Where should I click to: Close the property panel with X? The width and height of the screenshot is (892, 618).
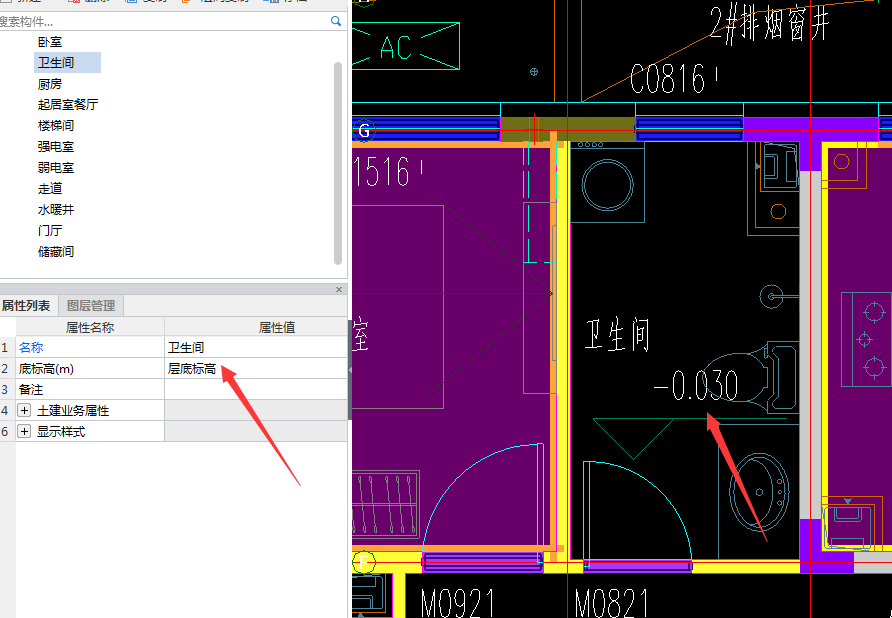click(339, 289)
